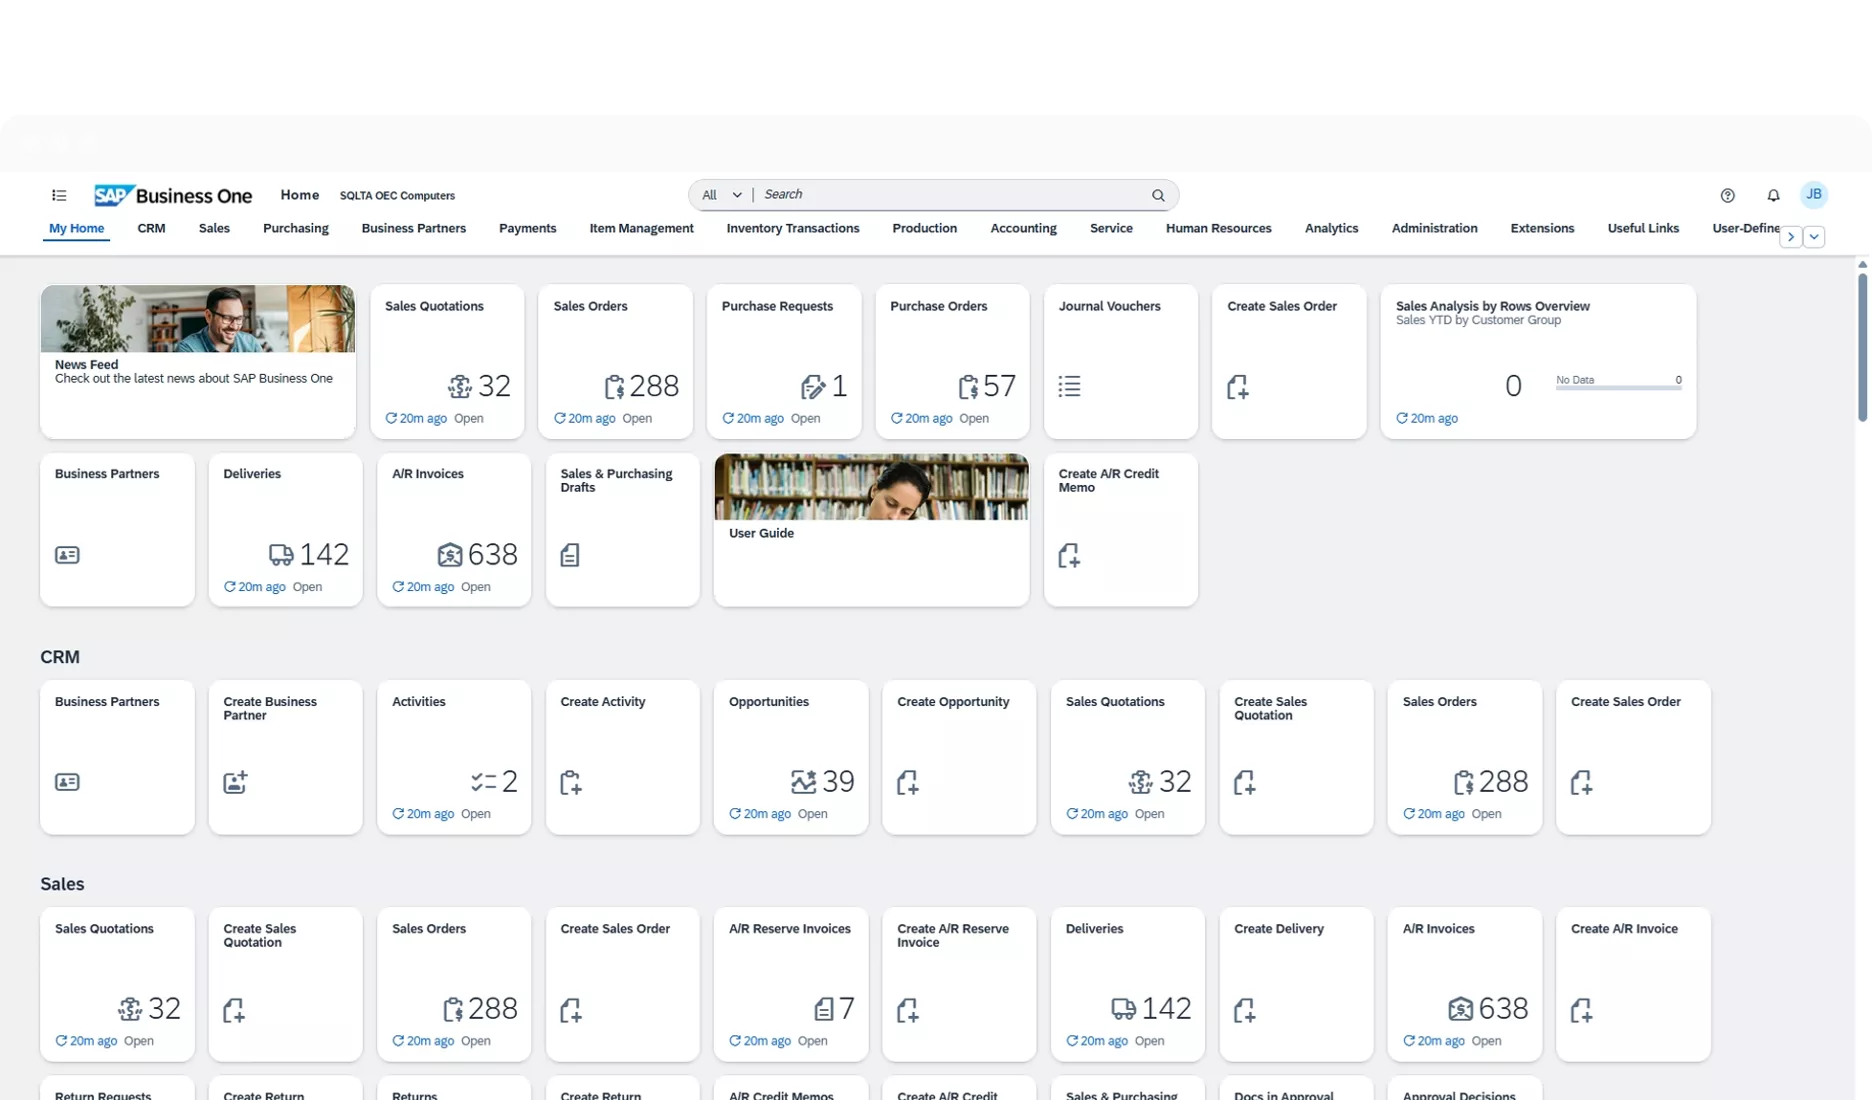Screen dimensions: 1872x1100
Task: Open the help icon
Action: [1726, 195]
